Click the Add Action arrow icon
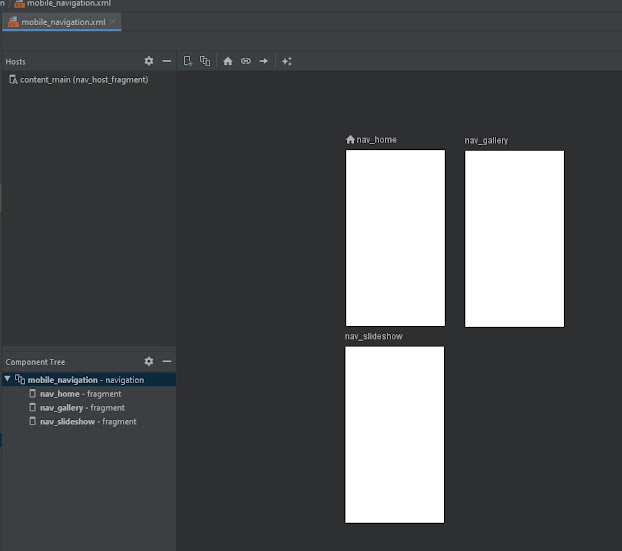 (x=264, y=61)
